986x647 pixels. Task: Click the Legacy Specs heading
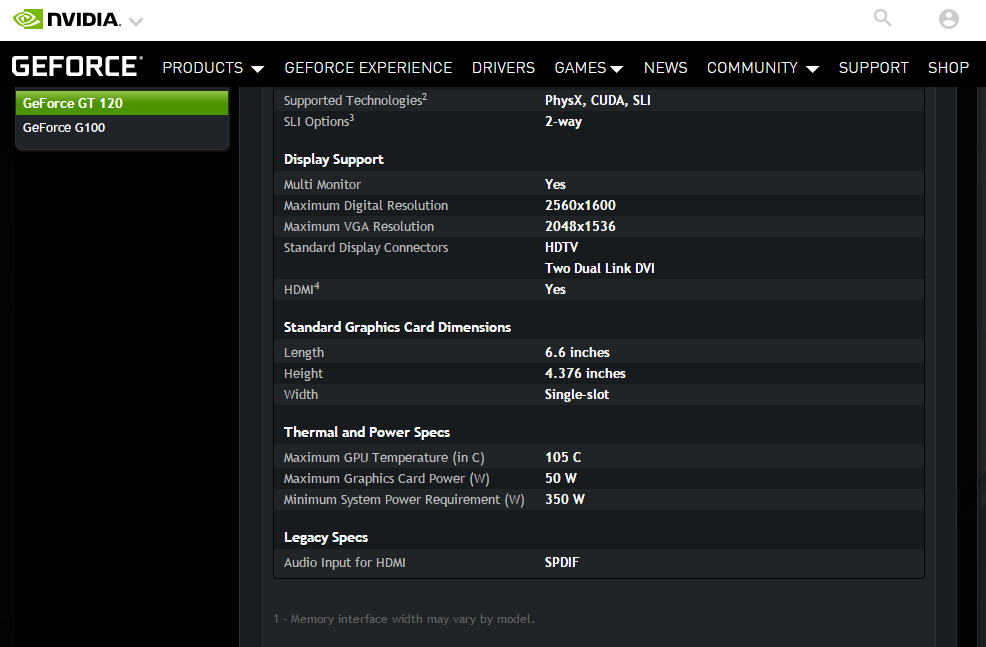(326, 538)
